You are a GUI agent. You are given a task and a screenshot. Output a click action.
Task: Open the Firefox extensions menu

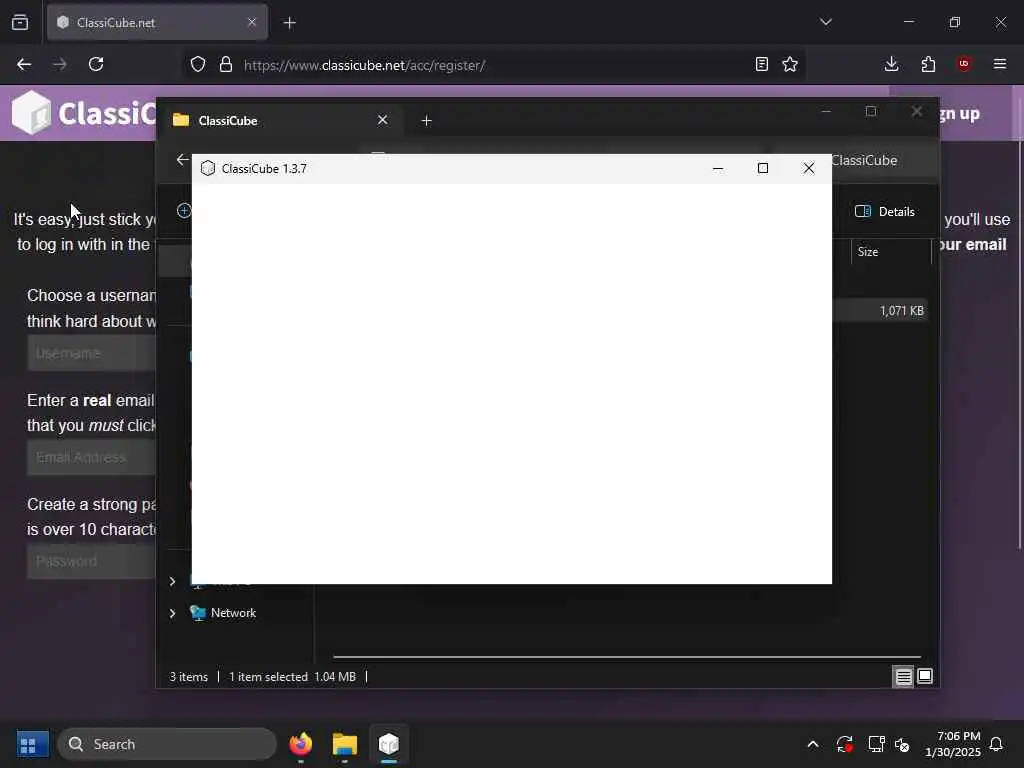(x=928, y=64)
